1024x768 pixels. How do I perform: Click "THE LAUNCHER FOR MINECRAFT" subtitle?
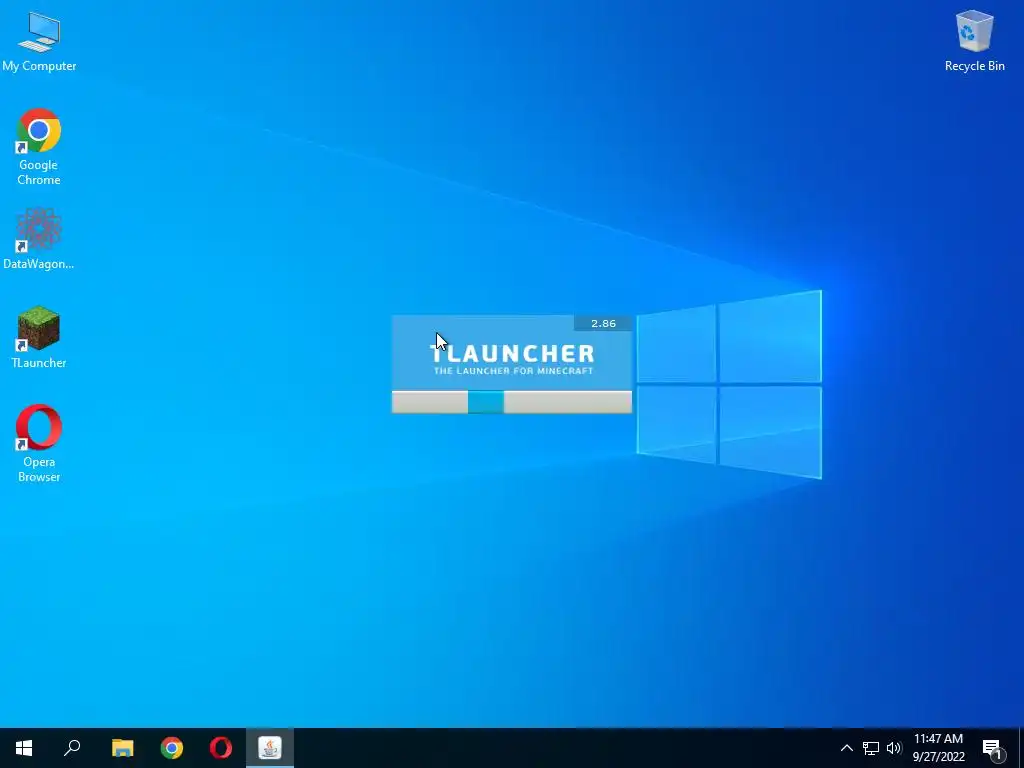tap(513, 371)
